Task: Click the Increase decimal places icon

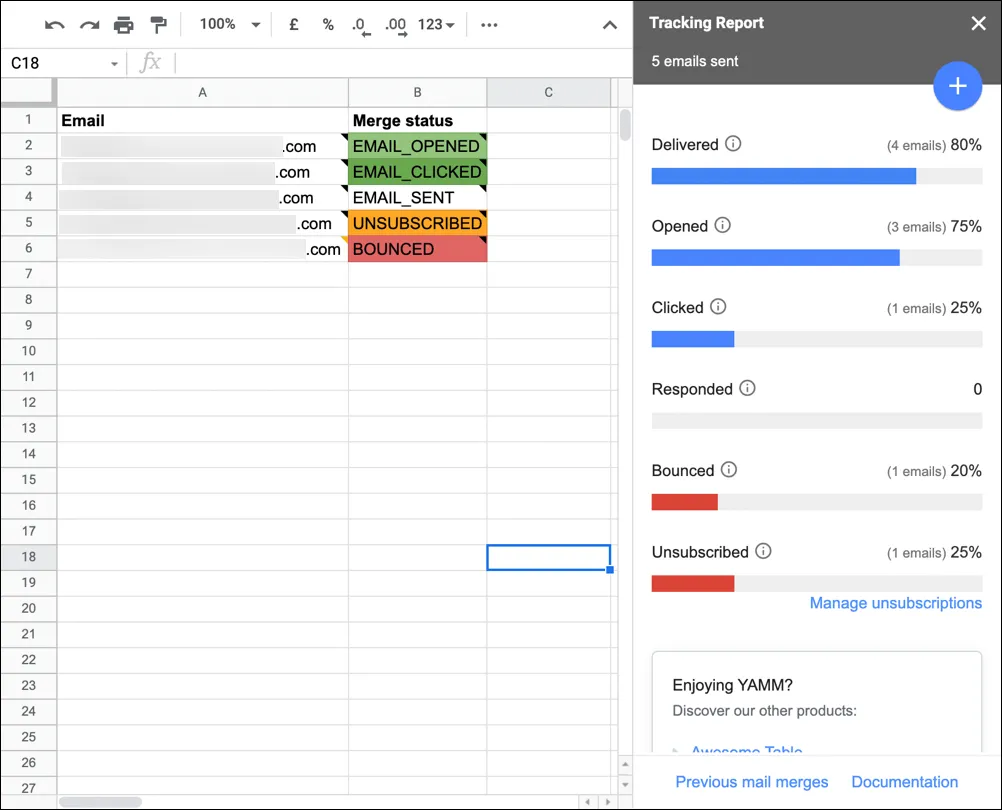Action: point(396,26)
